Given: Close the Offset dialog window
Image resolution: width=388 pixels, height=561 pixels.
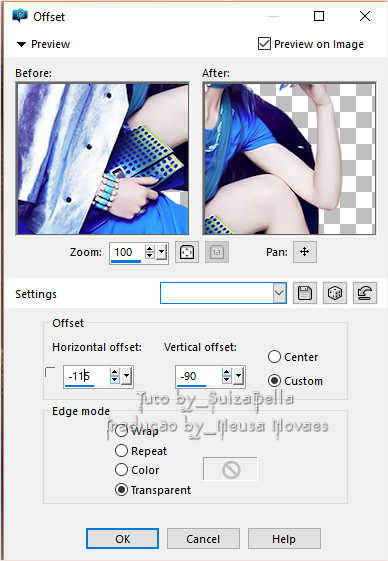Looking at the screenshot, I should [x=365, y=16].
